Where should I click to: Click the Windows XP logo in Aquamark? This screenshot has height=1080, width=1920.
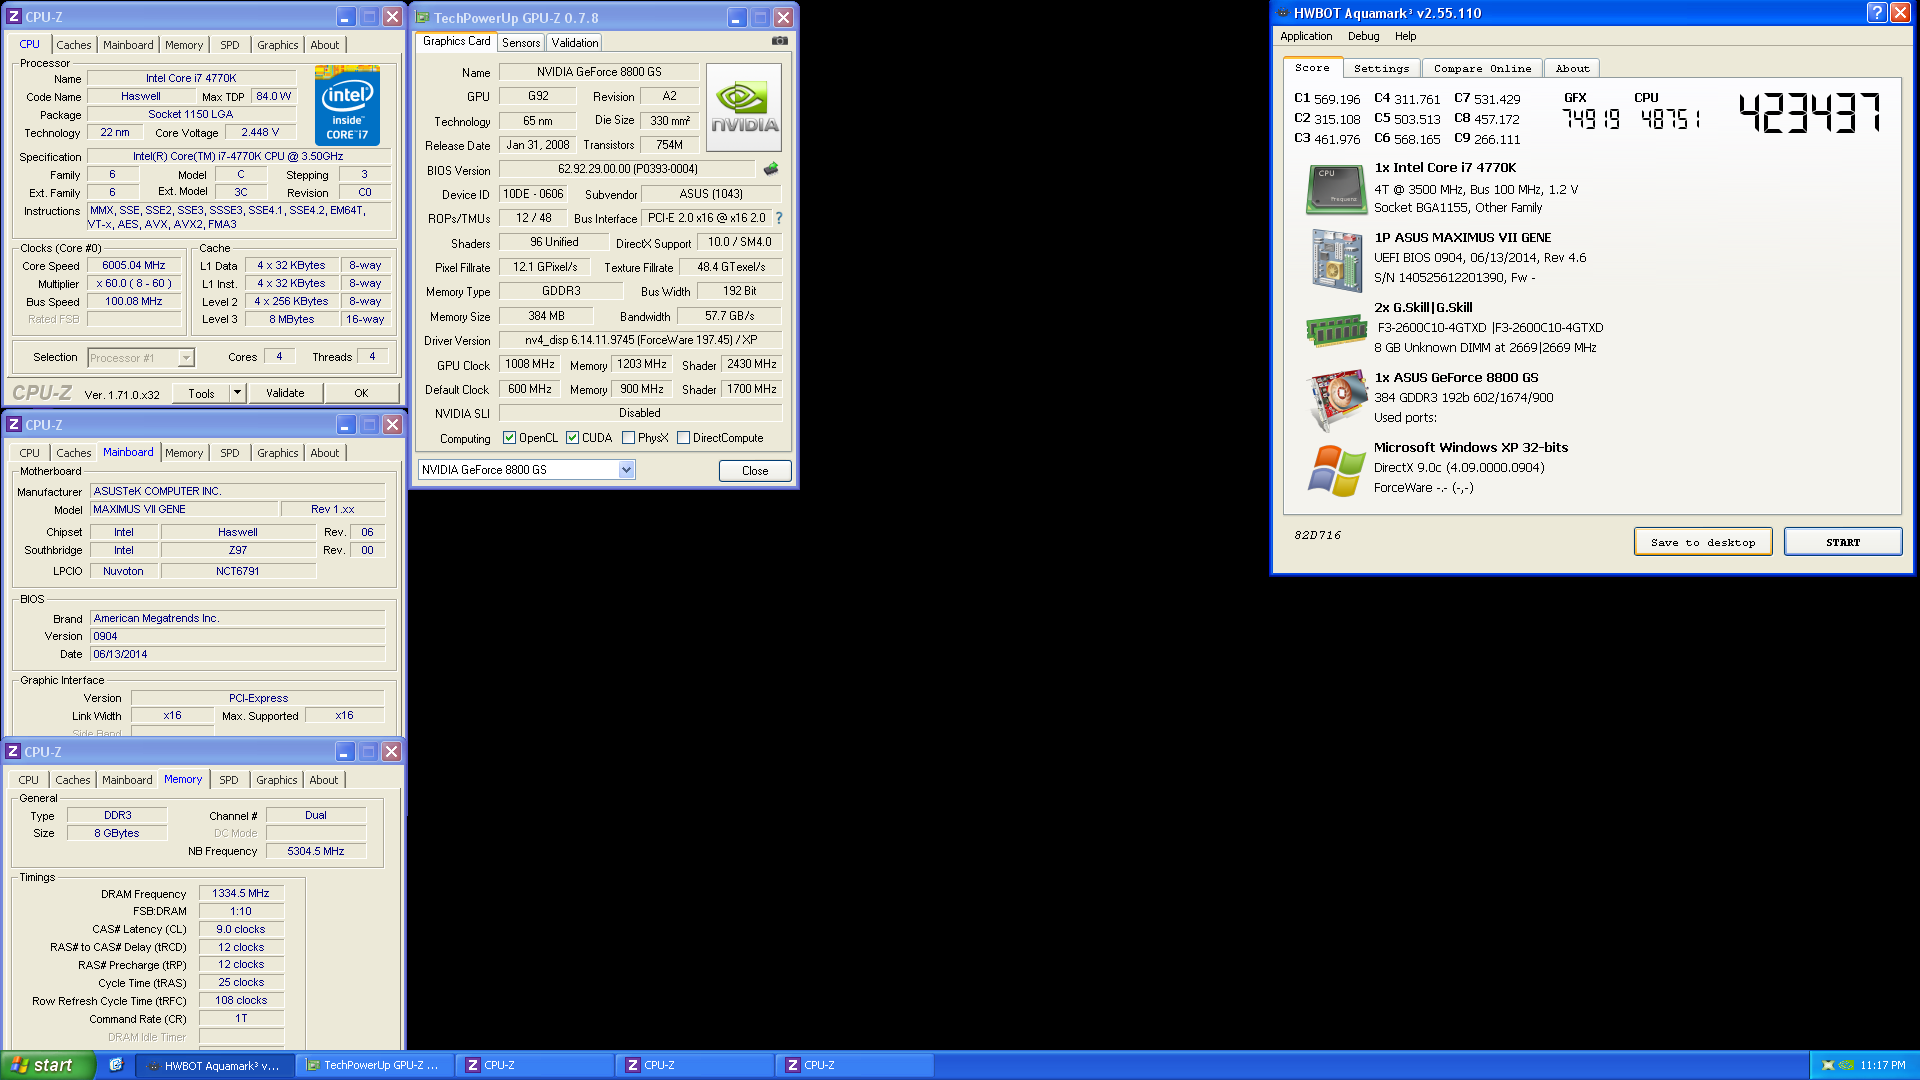click(1336, 470)
